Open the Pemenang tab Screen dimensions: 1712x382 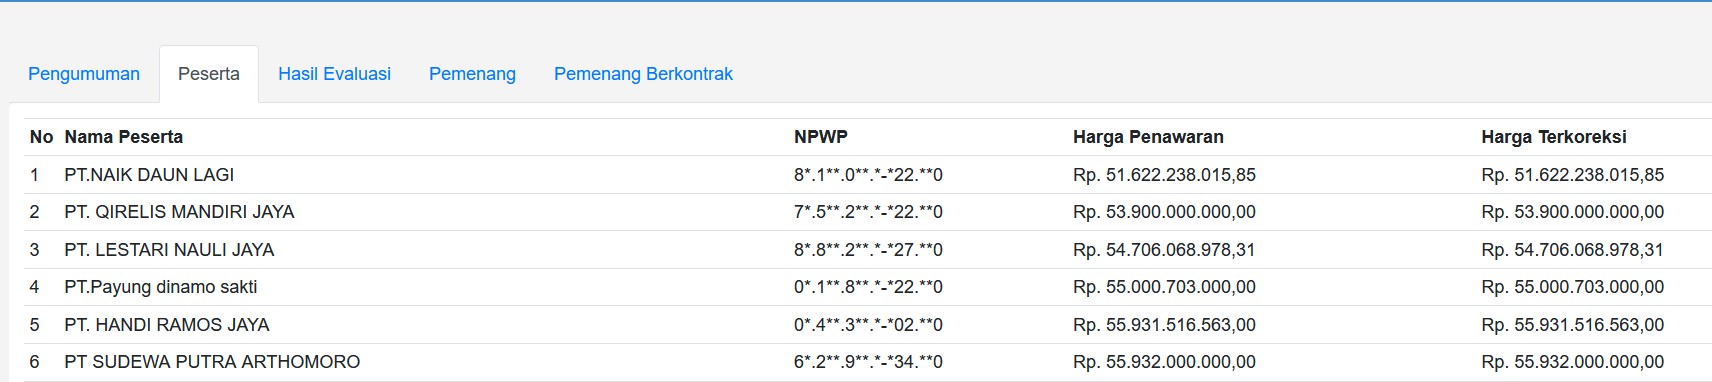pos(472,74)
